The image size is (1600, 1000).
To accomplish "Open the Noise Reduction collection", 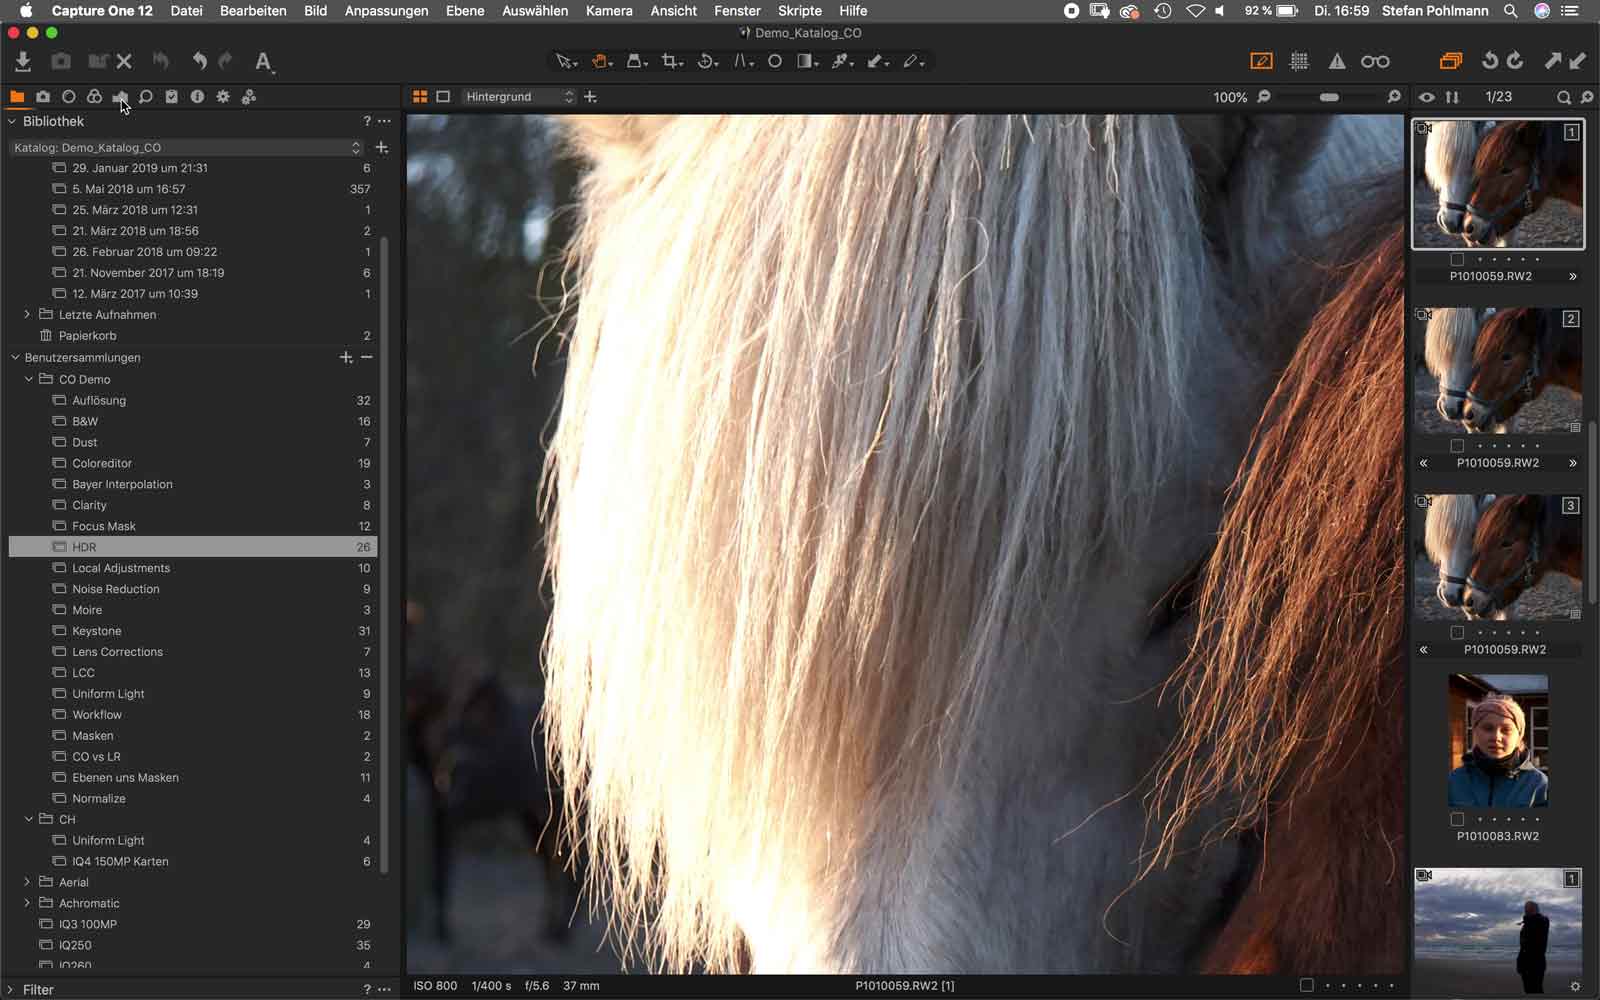I will point(116,589).
